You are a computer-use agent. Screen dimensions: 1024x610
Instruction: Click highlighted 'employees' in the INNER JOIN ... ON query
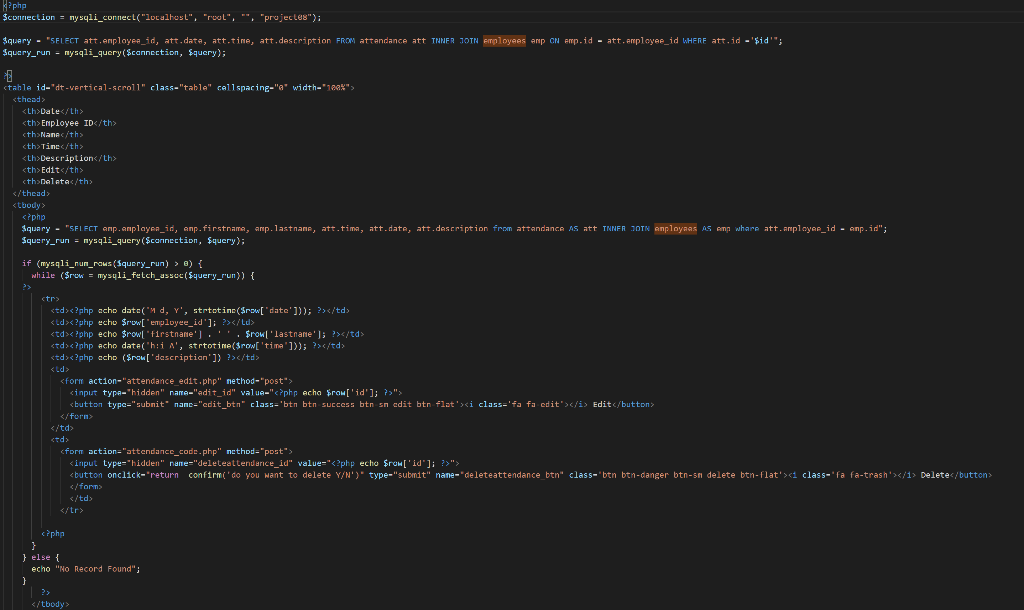pyautogui.click(x=504, y=40)
